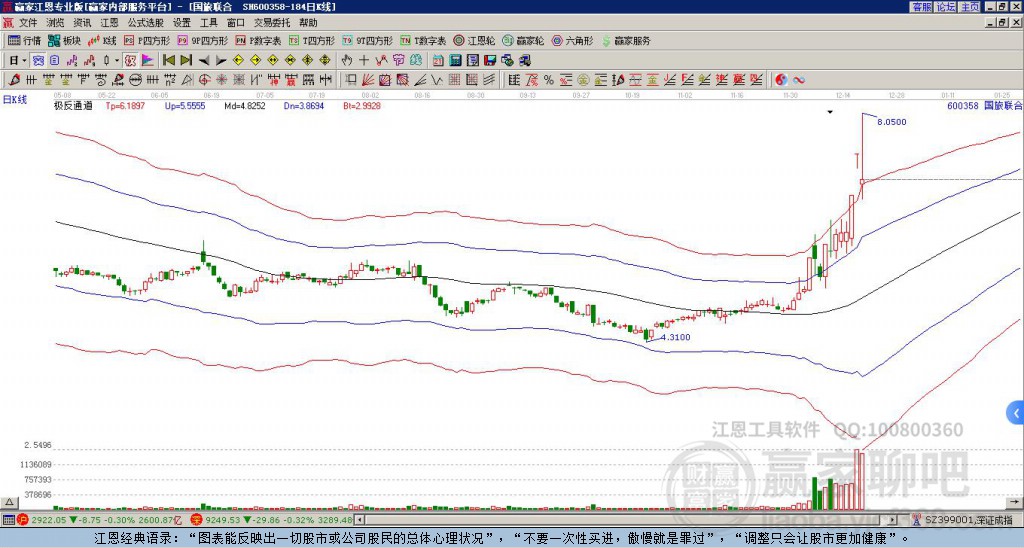
Task: Open the 帮助 menu
Action: [x=308, y=23]
